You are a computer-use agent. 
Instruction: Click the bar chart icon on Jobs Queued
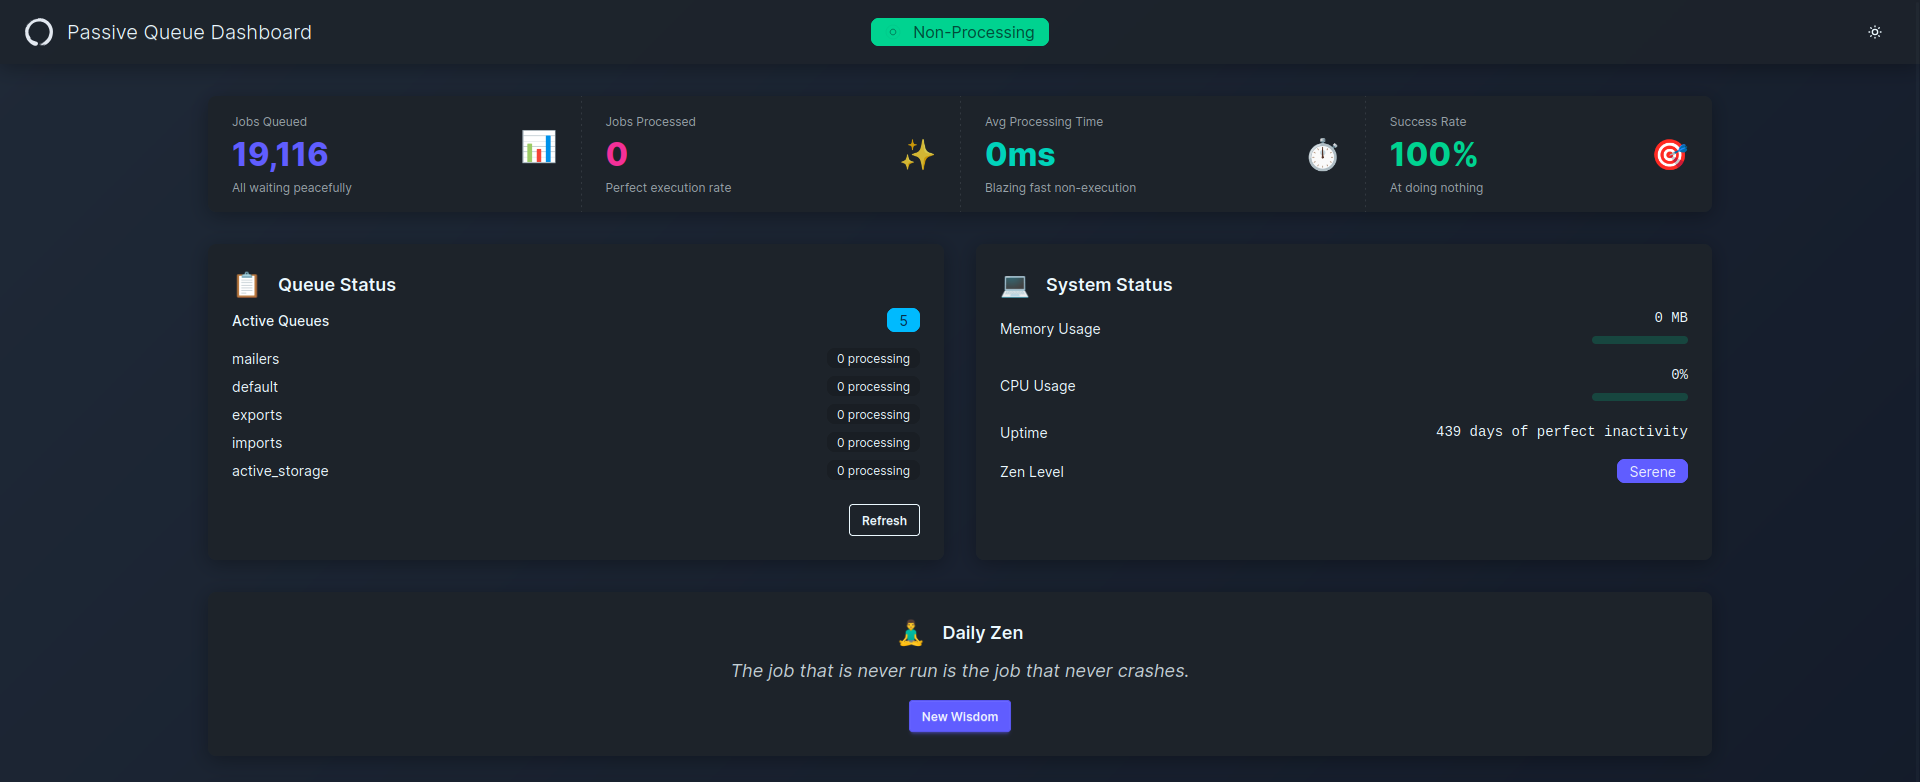pyautogui.click(x=539, y=148)
